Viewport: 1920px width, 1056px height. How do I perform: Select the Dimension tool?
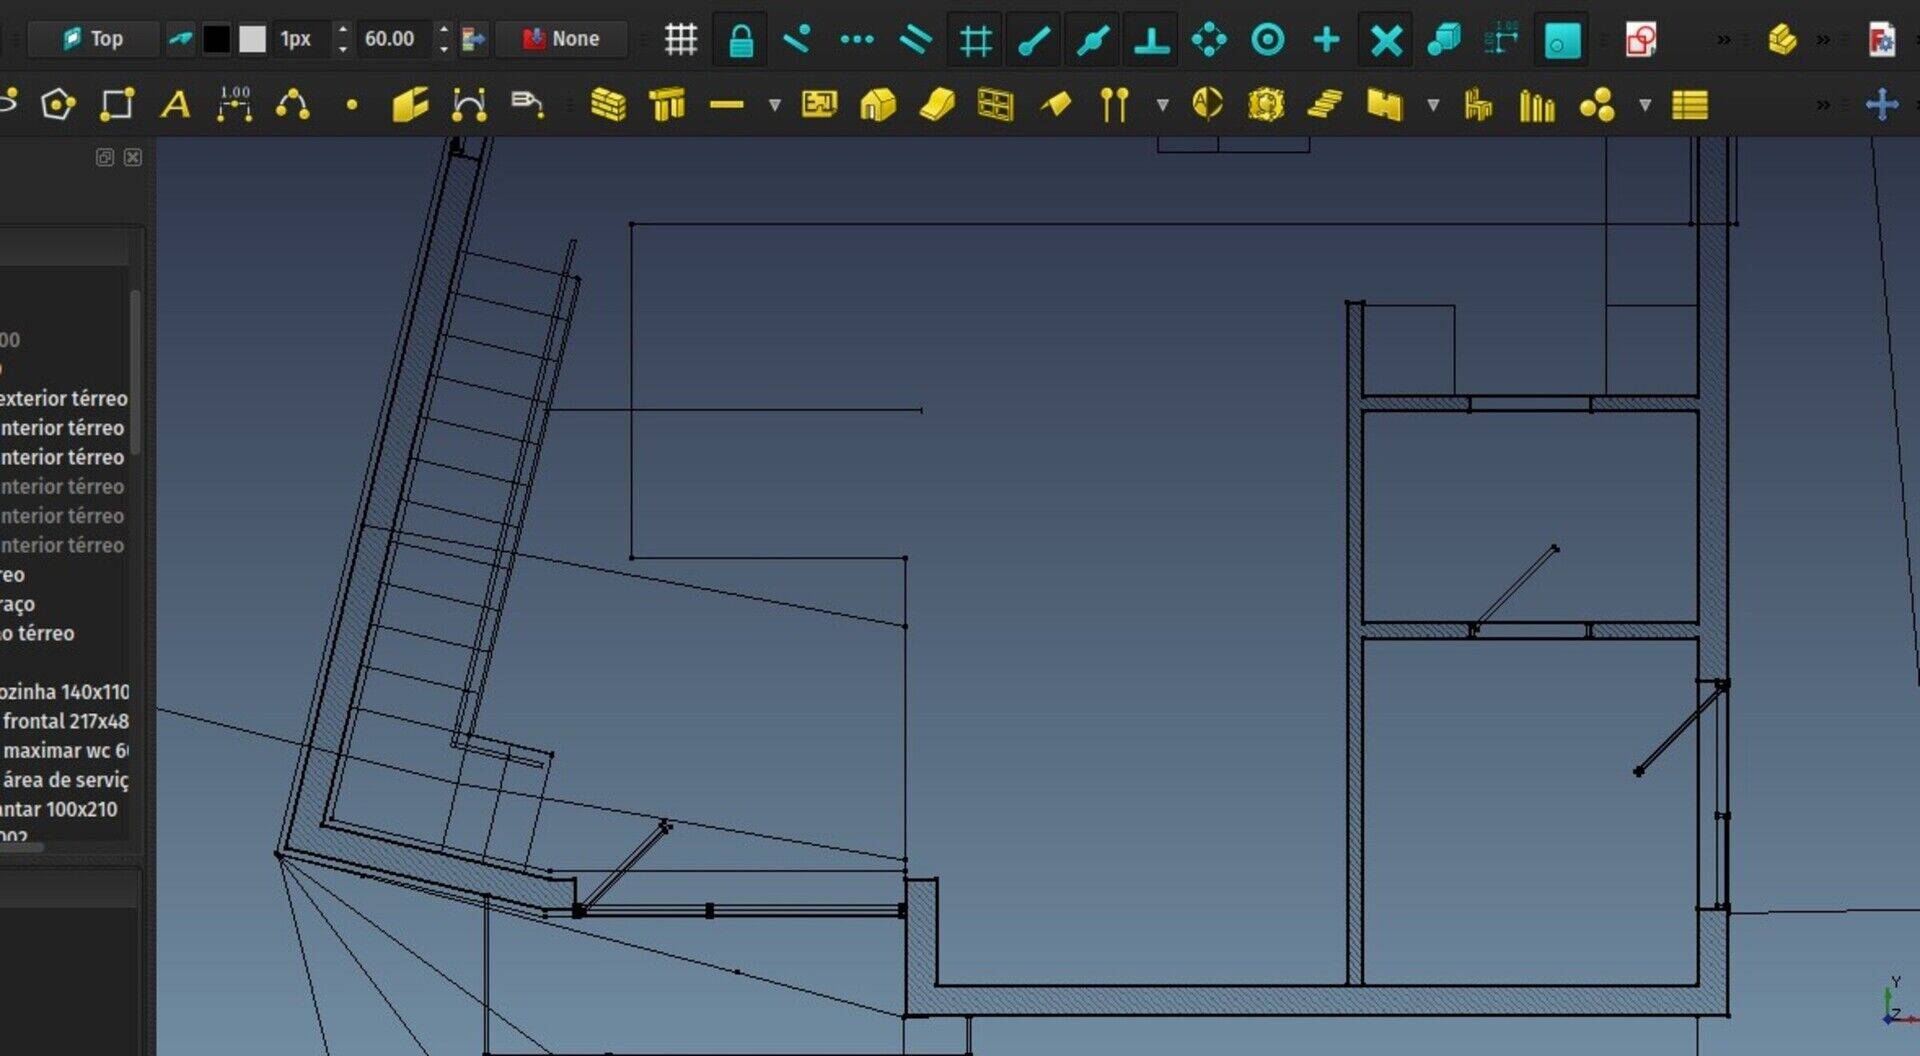[235, 104]
